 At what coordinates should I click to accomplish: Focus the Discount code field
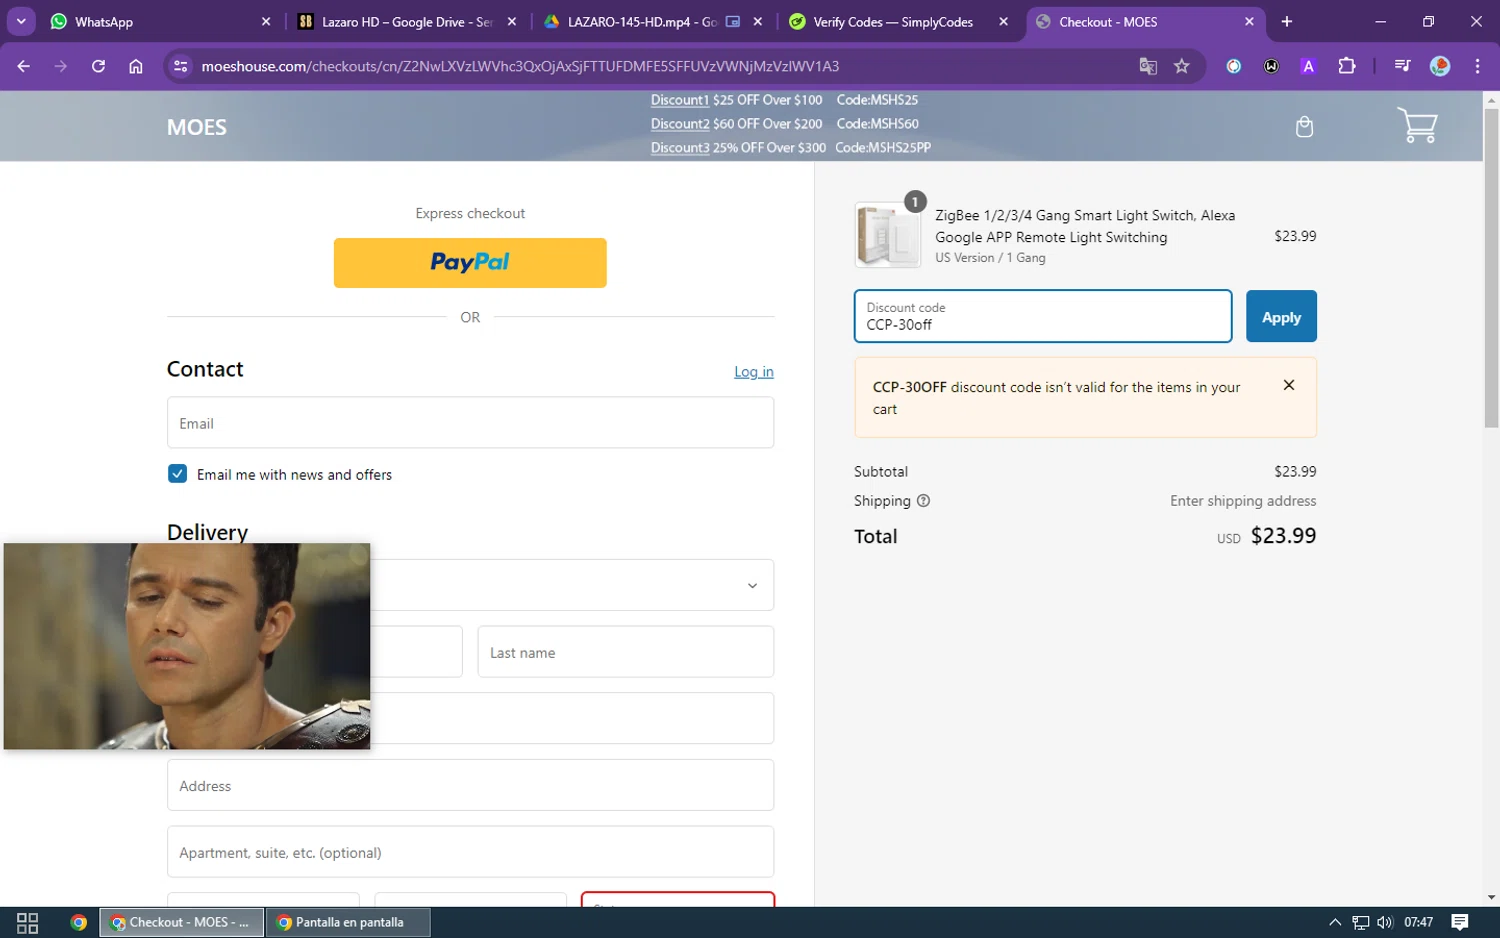[x=1043, y=316]
